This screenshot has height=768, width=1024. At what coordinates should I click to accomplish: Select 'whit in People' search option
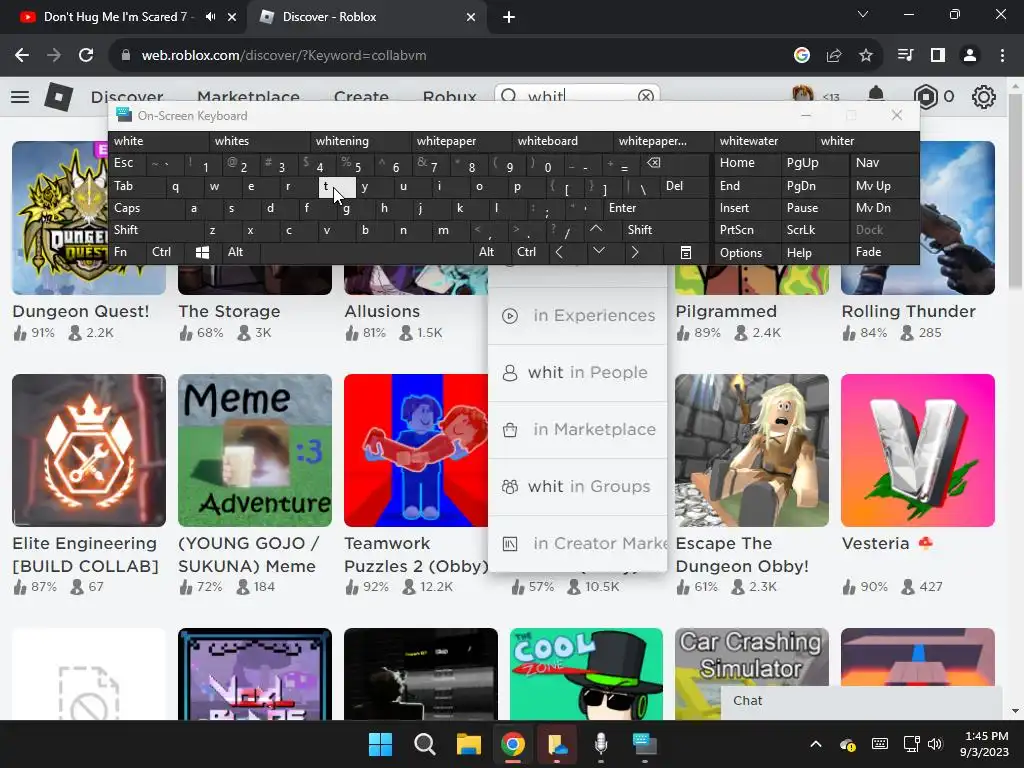(577, 372)
